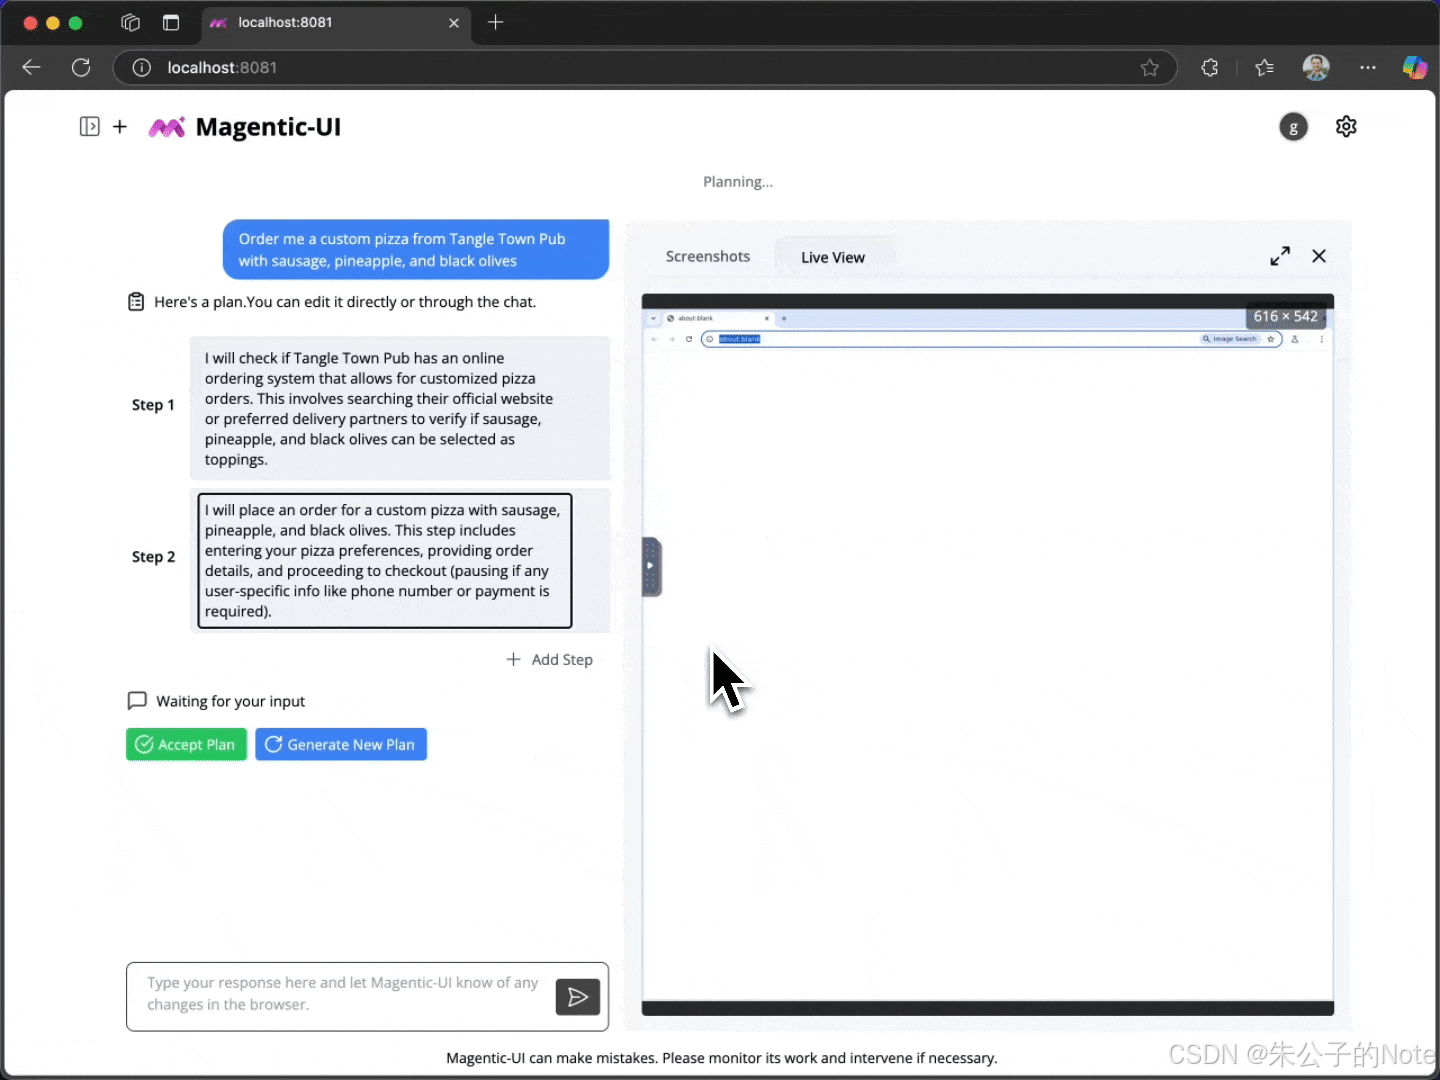This screenshot has height=1080, width=1440.
Task: Bookmark this page with the star
Action: pos(1150,68)
